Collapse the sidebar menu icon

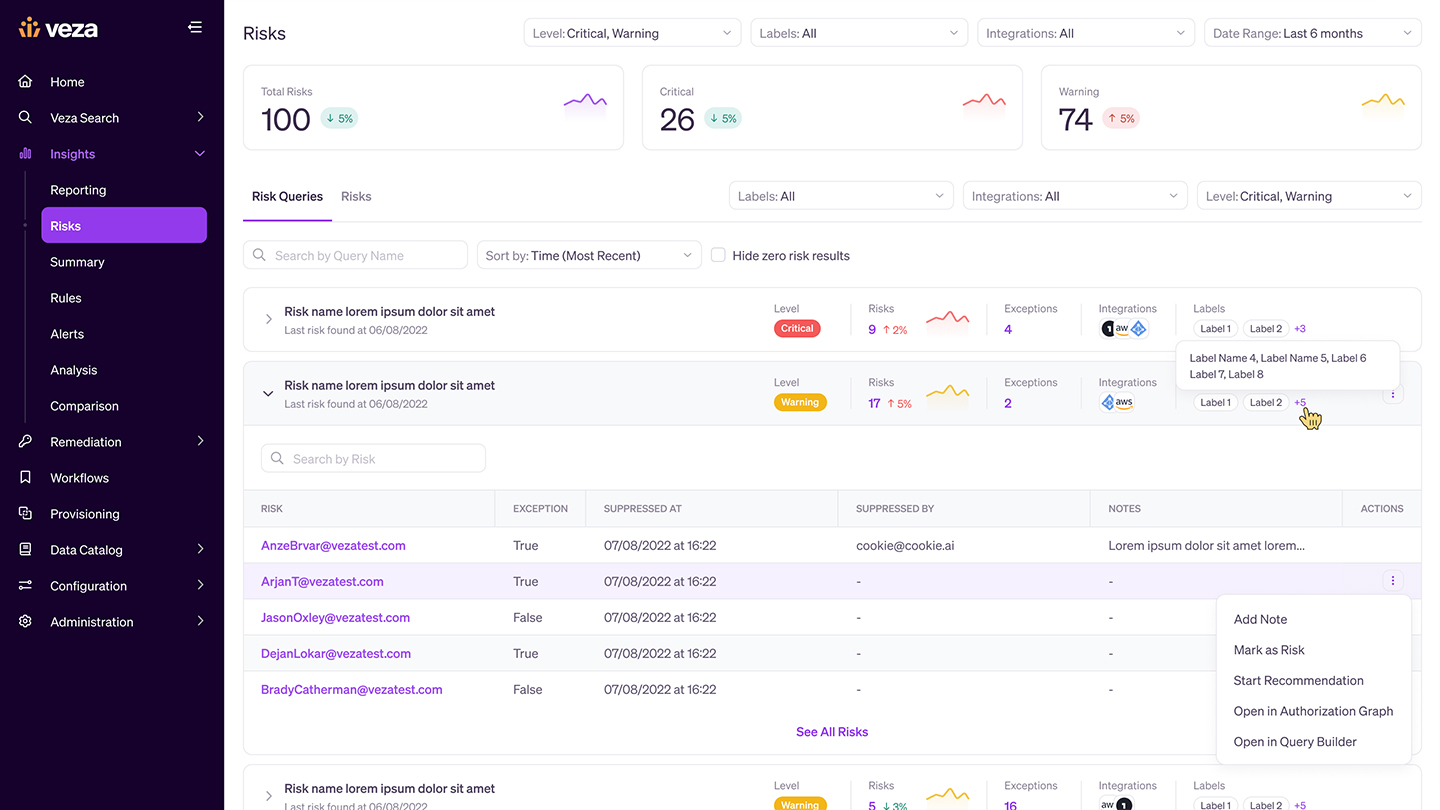click(x=195, y=27)
